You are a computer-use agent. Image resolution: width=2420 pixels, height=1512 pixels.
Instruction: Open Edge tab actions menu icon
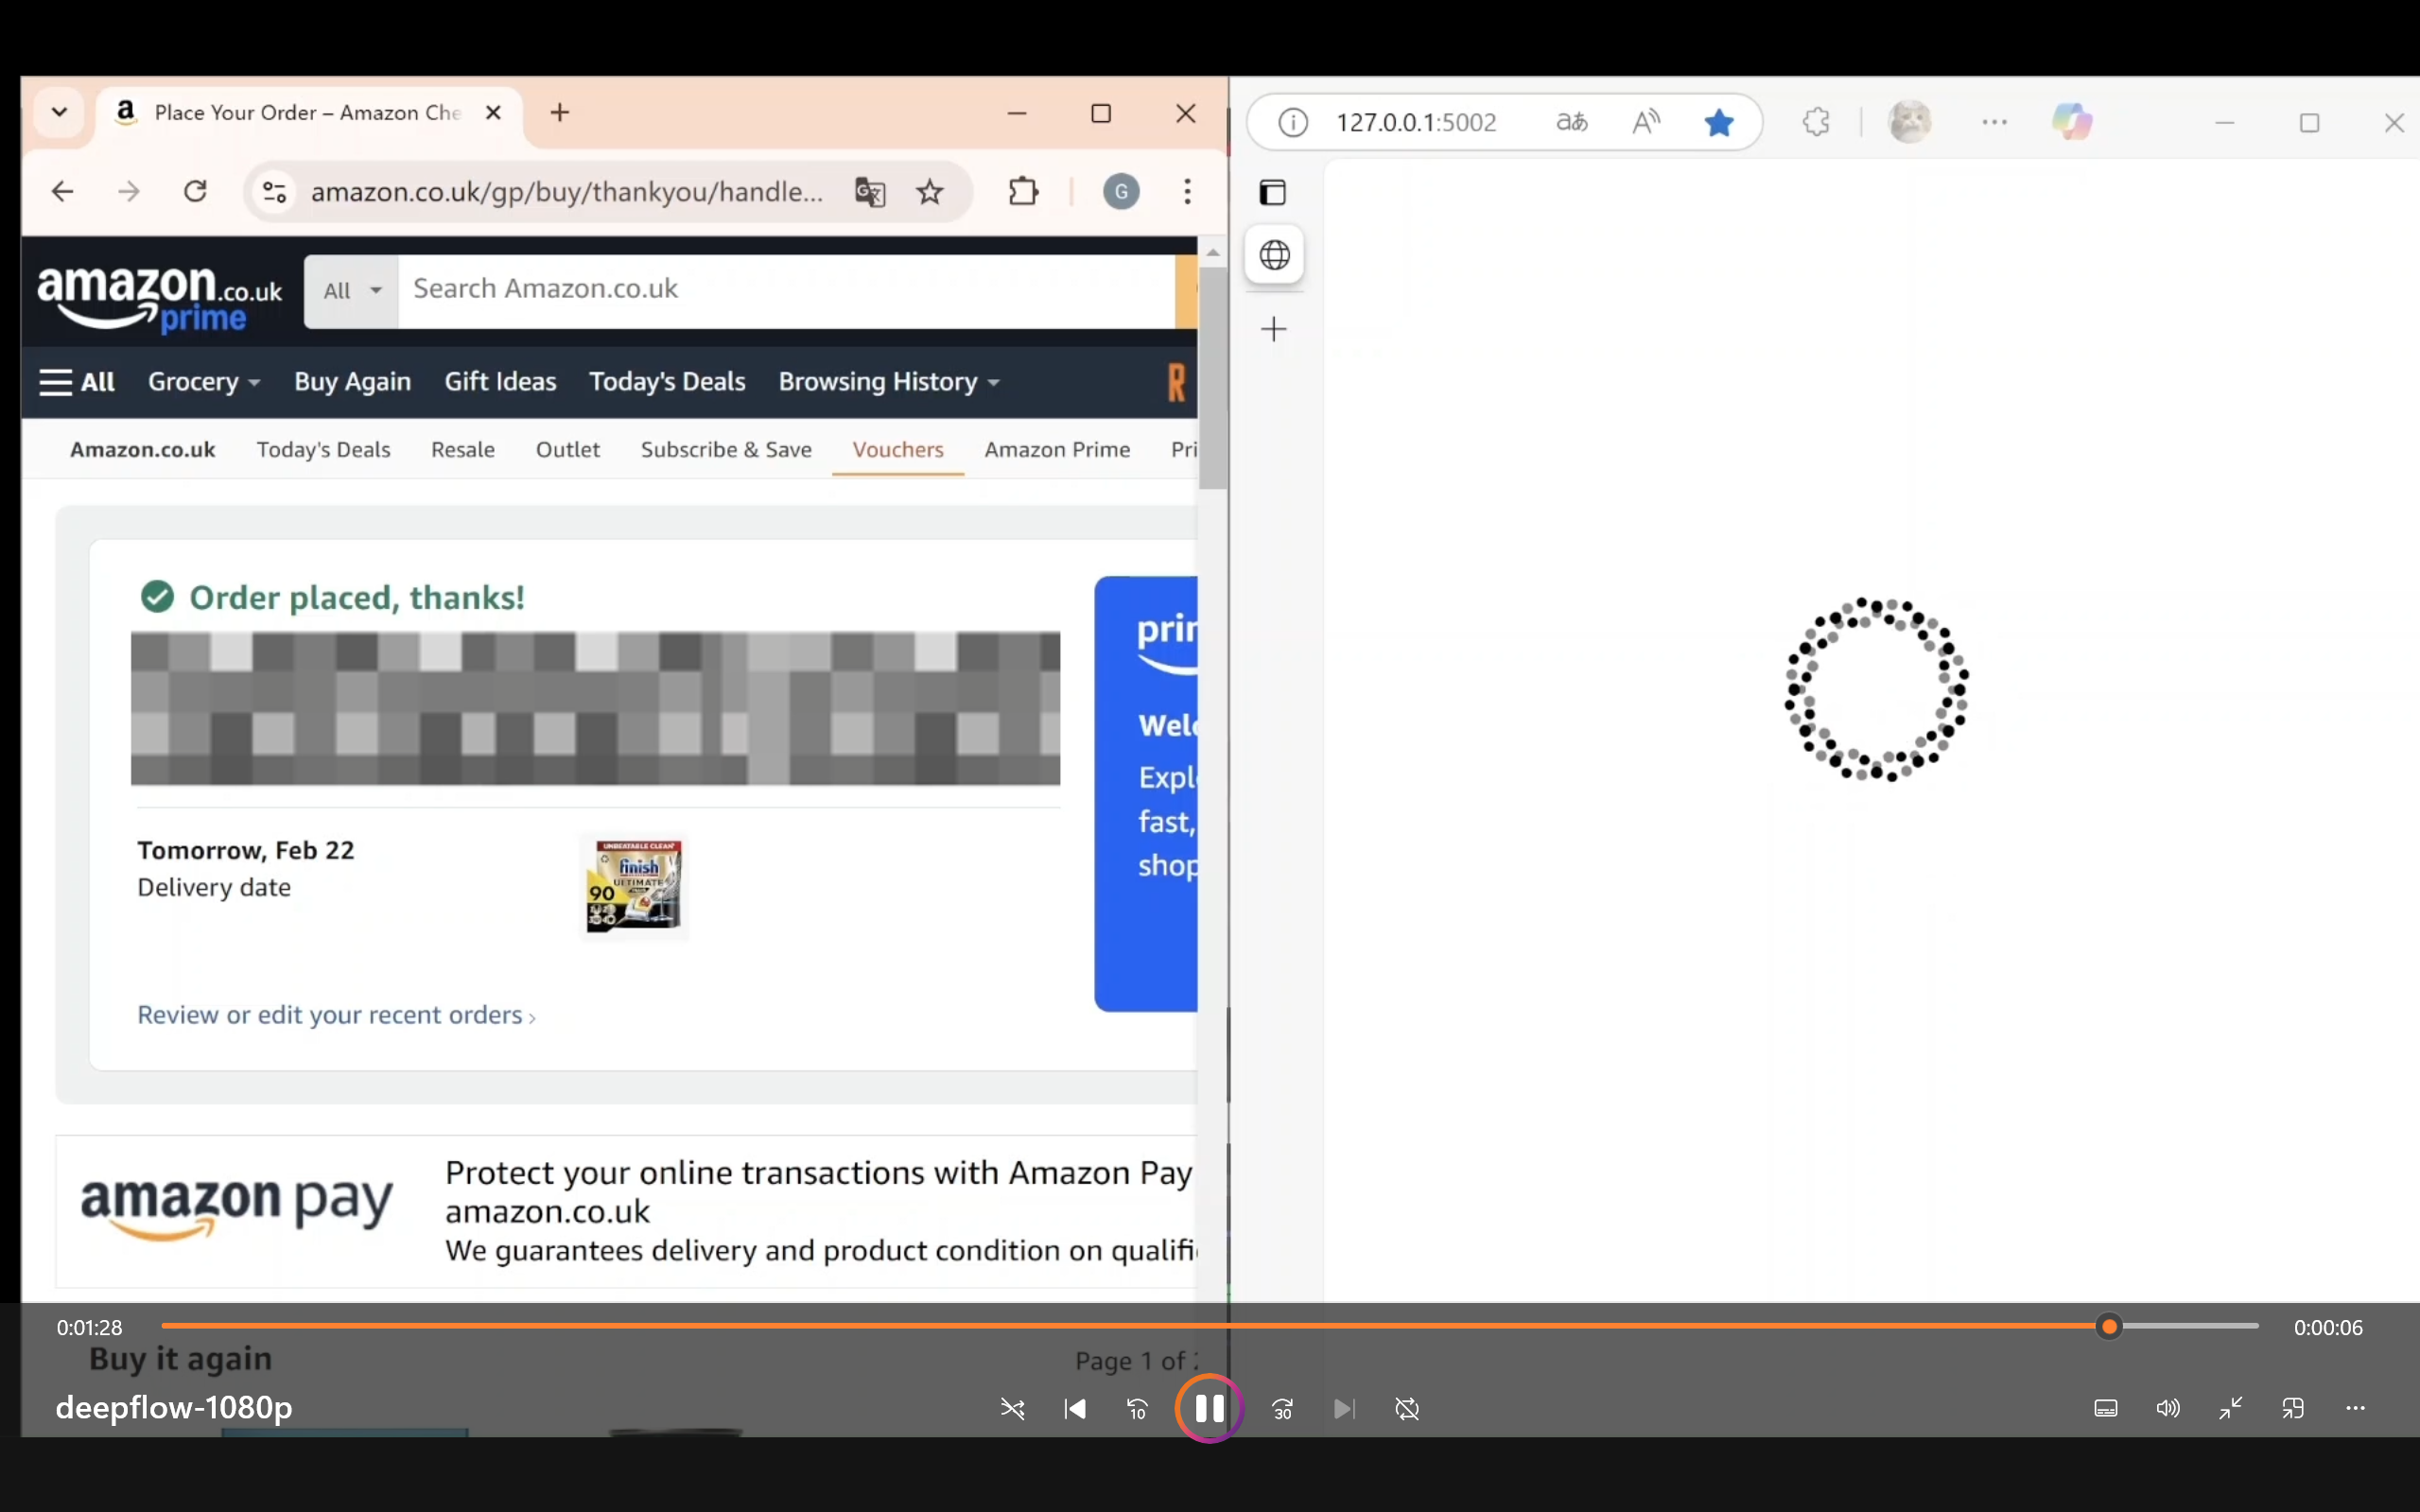(1273, 192)
